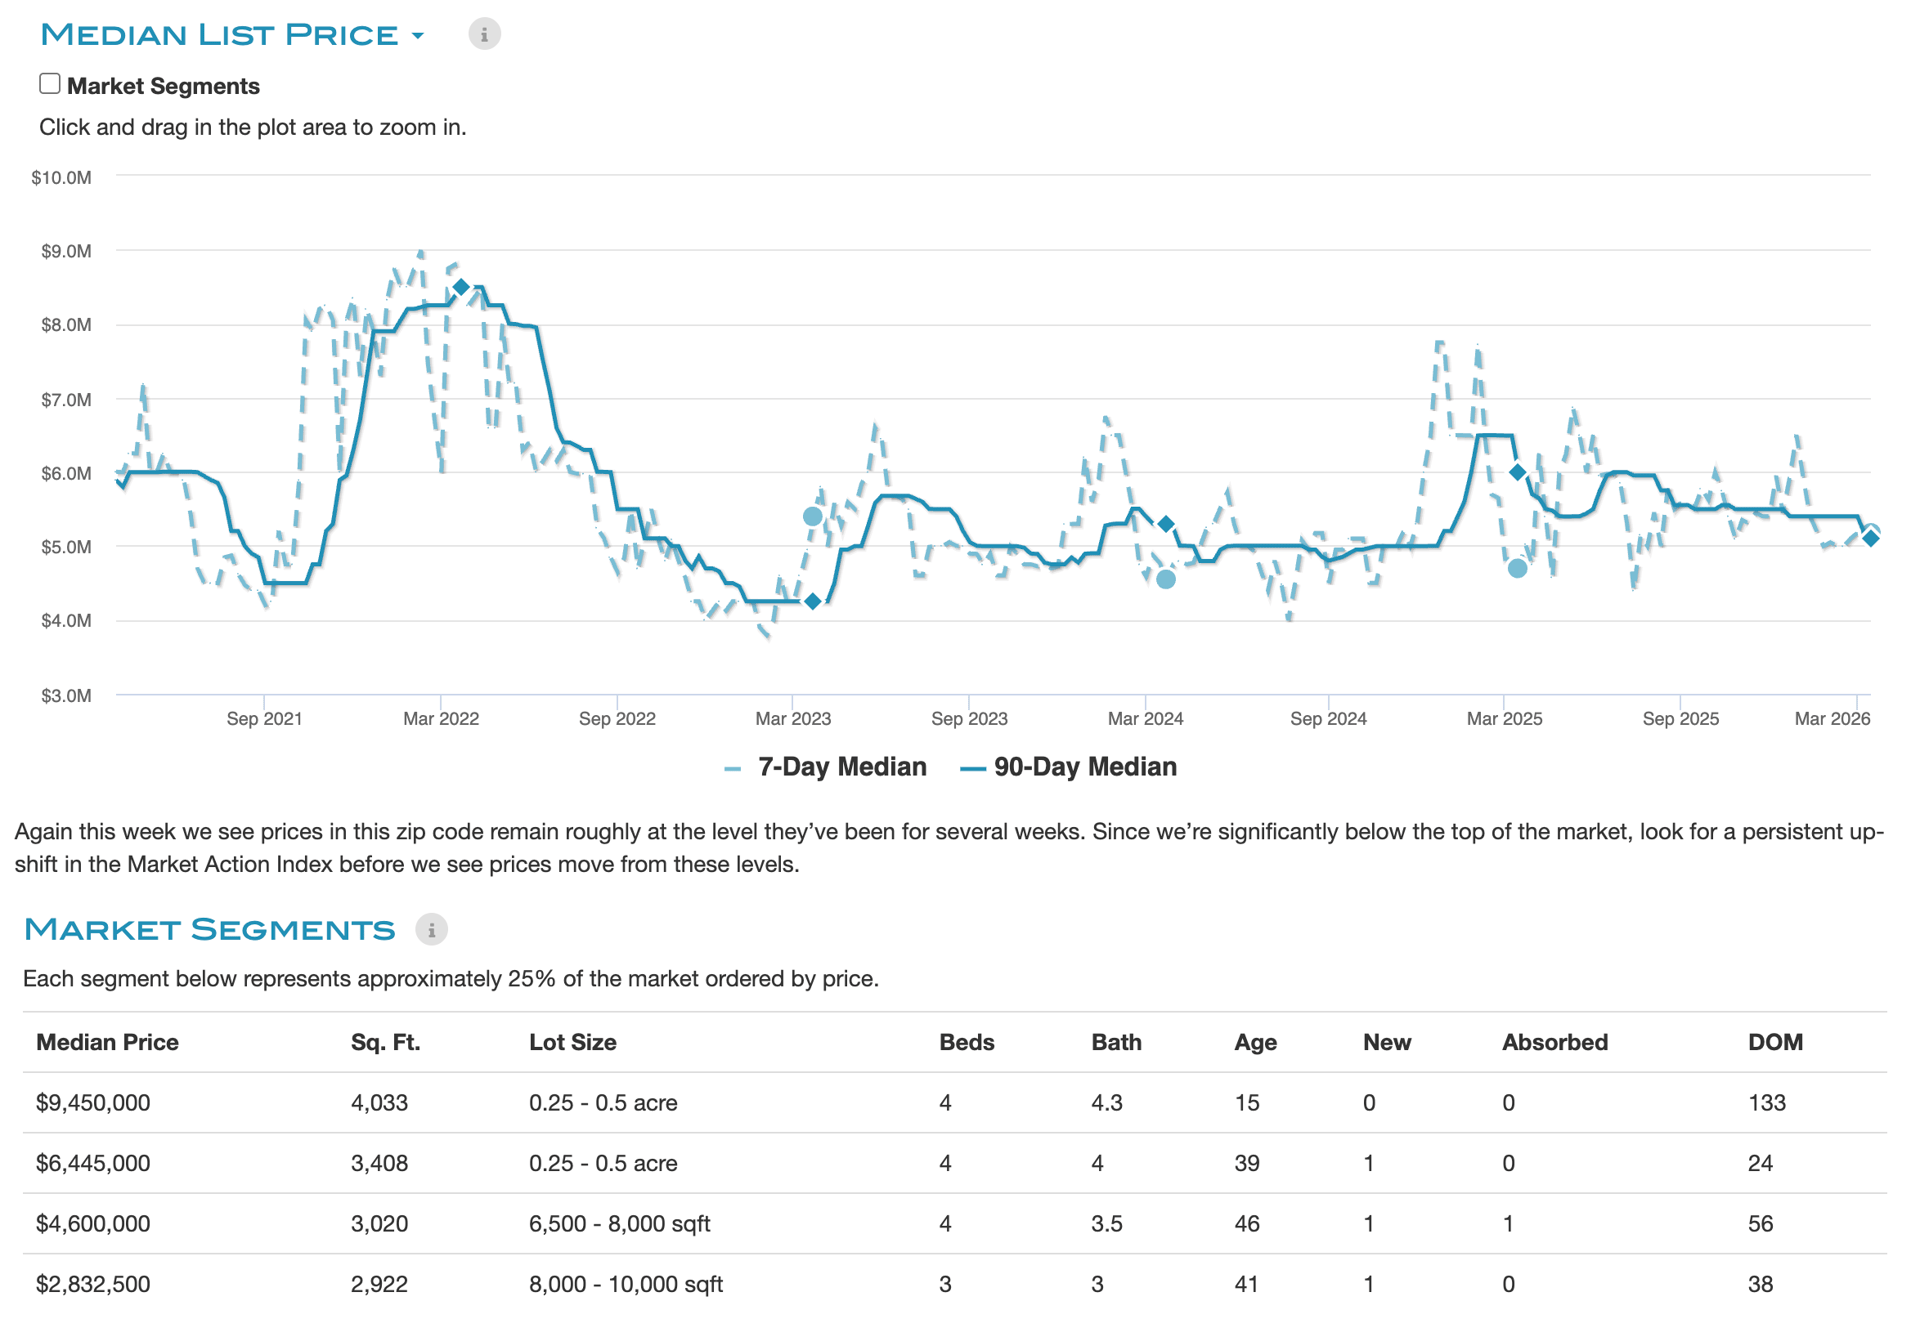The height and width of the screenshot is (1319, 1920).
Task: Click circle marker below March 2024
Action: (1166, 579)
